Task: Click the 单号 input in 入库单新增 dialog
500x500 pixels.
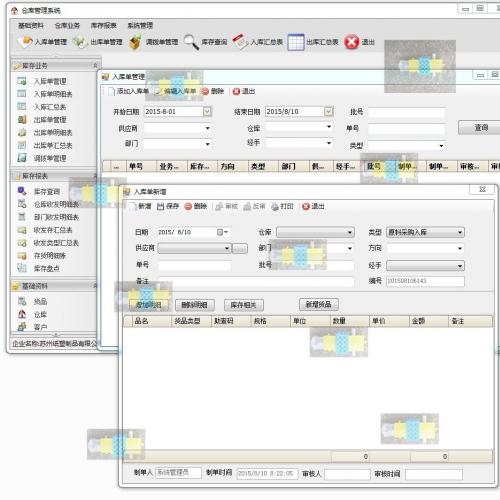Action: point(194,266)
